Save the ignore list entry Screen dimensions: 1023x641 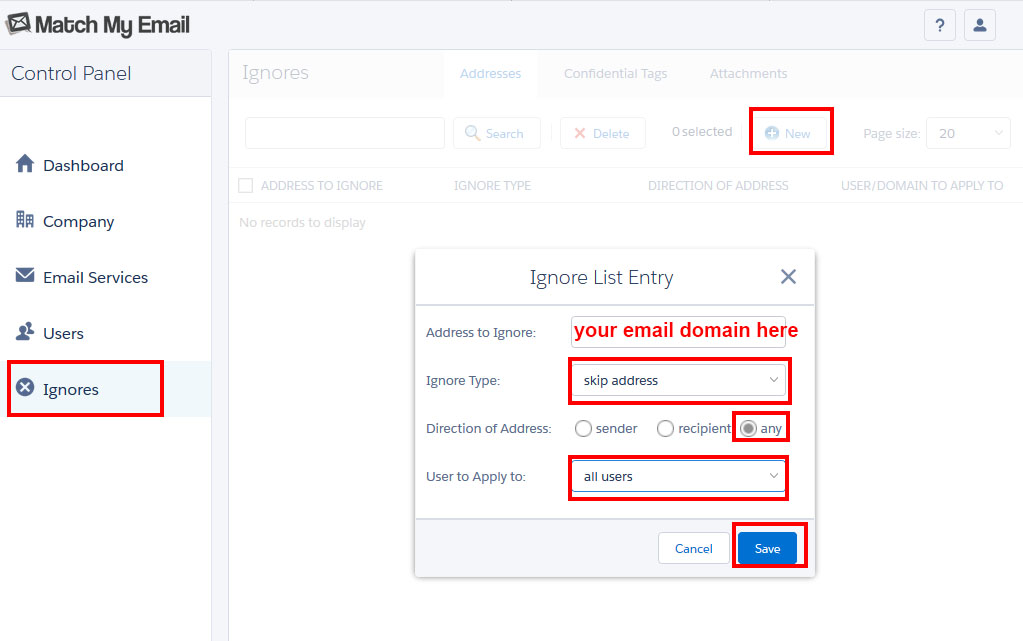(x=767, y=548)
